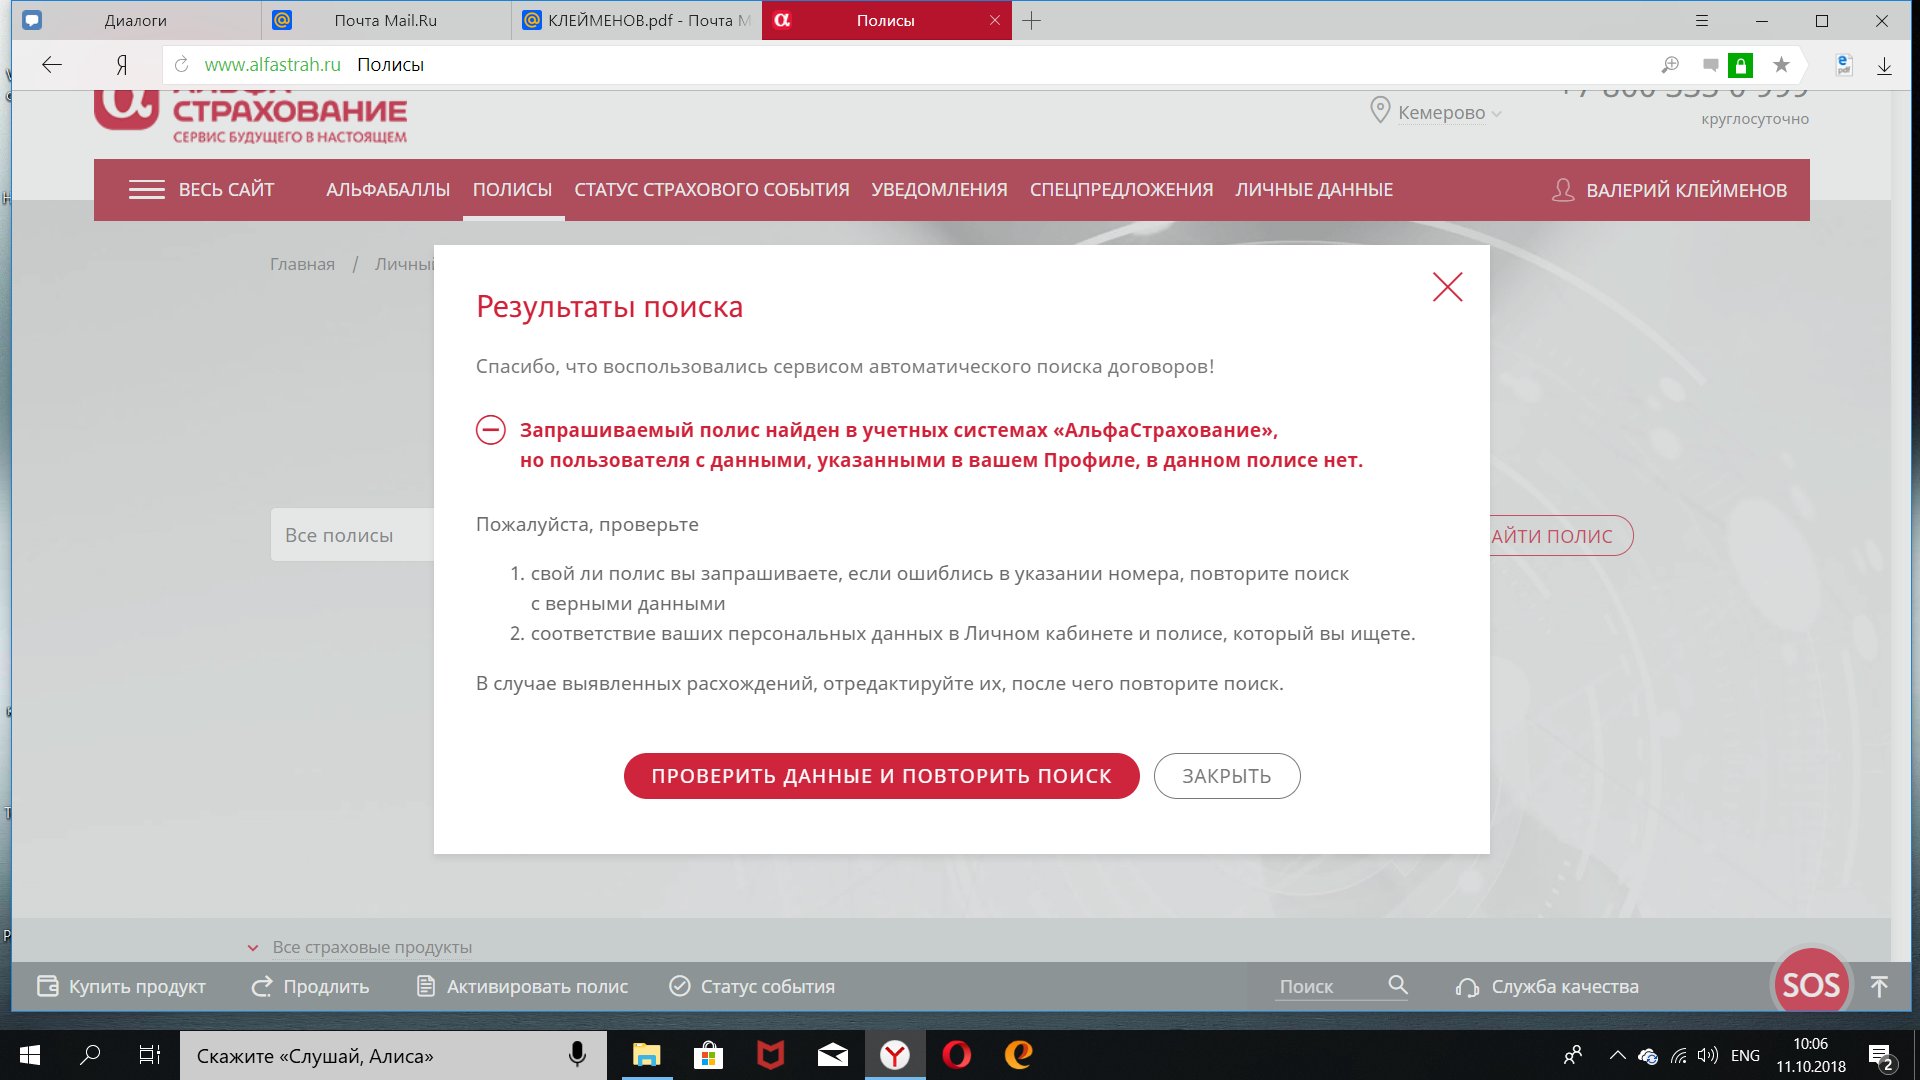This screenshot has height=1080, width=1920.
Task: Click the 'Найти полис' button behind dialog
Action: point(1561,536)
